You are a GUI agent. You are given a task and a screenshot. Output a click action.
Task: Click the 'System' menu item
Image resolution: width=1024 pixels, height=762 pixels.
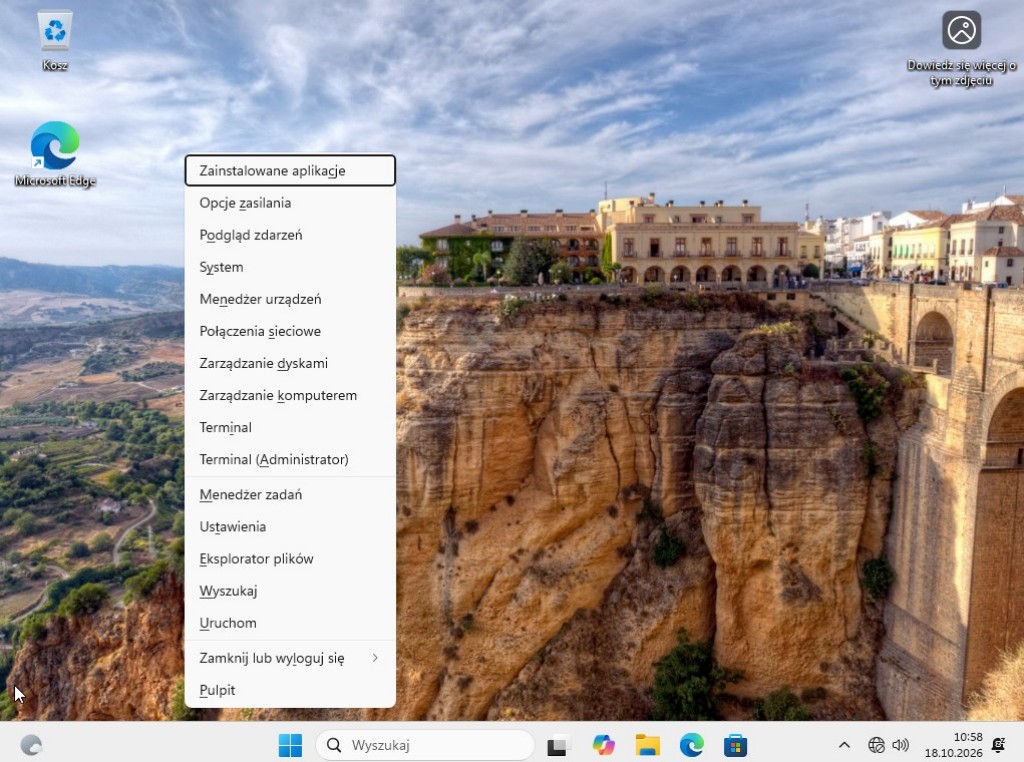pos(290,267)
